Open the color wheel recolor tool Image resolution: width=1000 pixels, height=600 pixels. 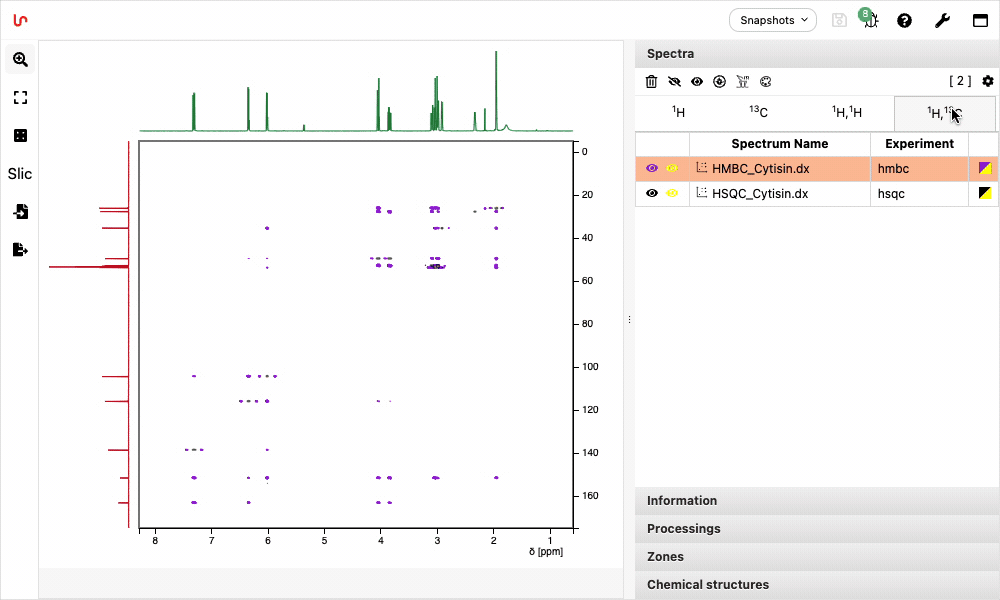[764, 81]
